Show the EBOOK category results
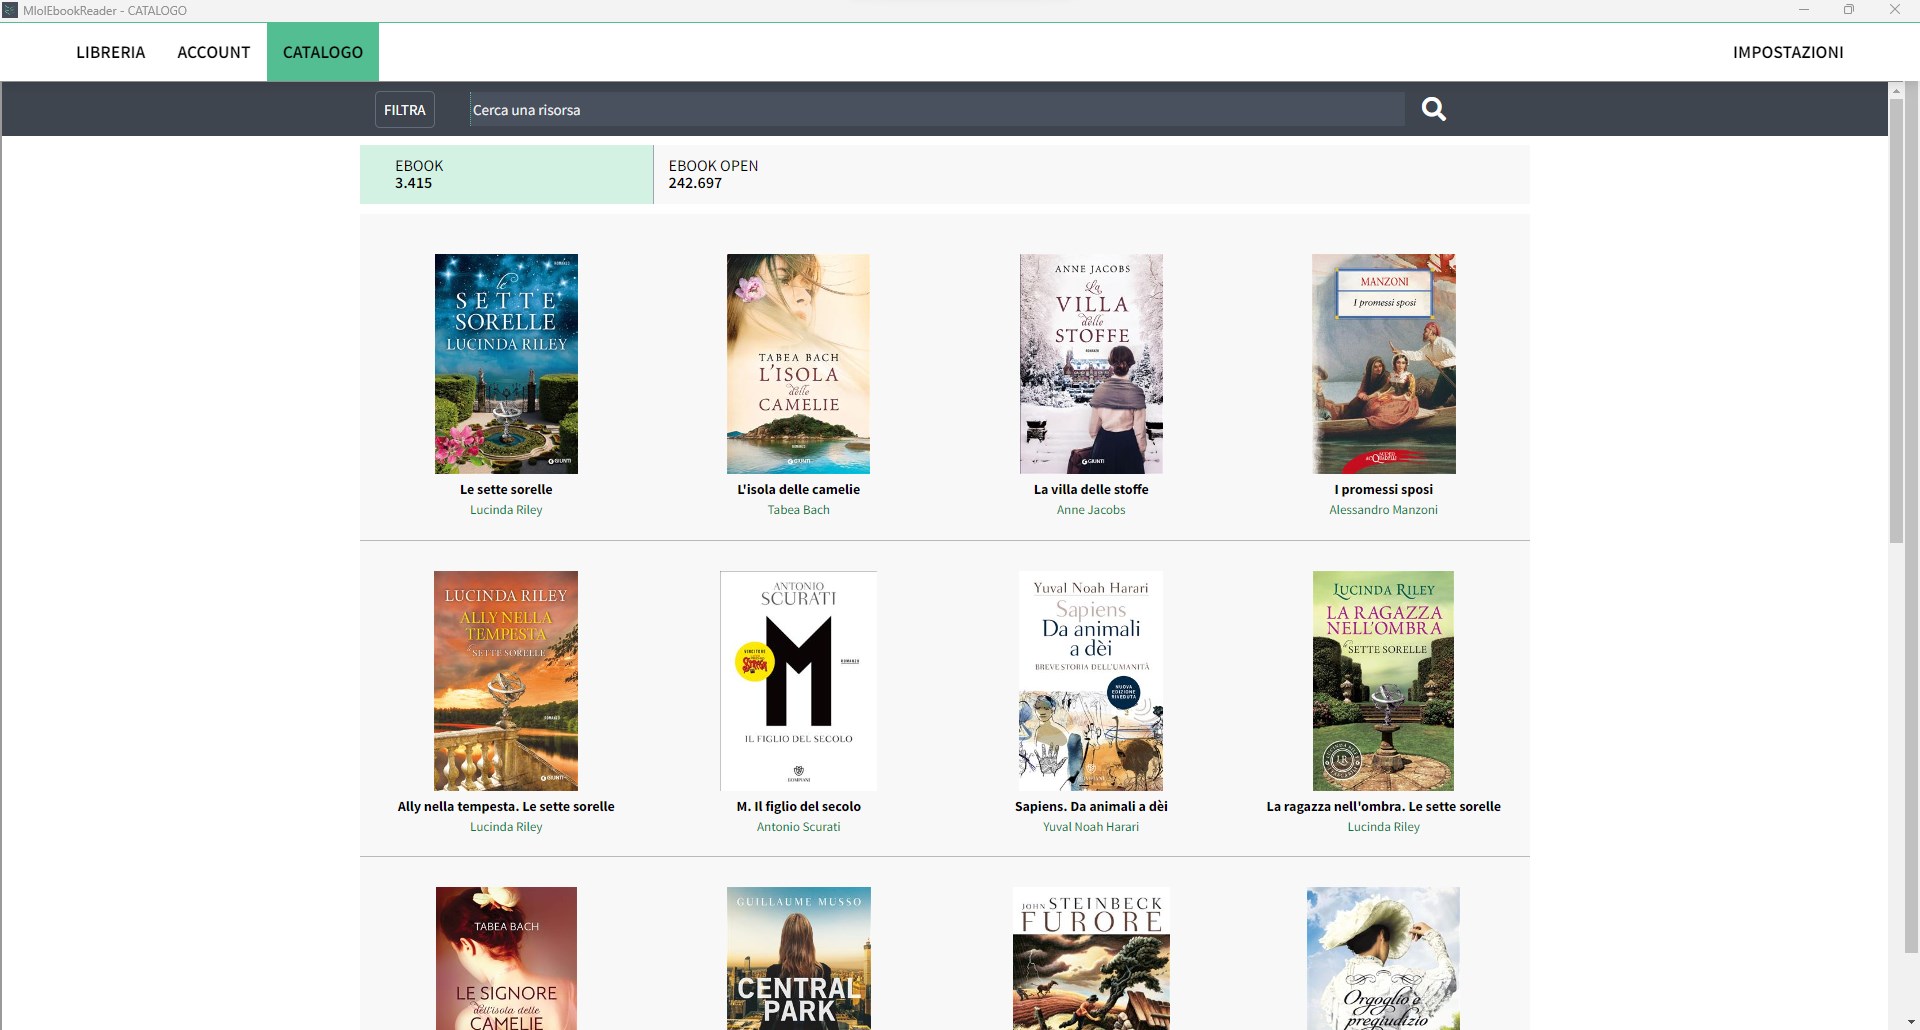 pos(506,174)
